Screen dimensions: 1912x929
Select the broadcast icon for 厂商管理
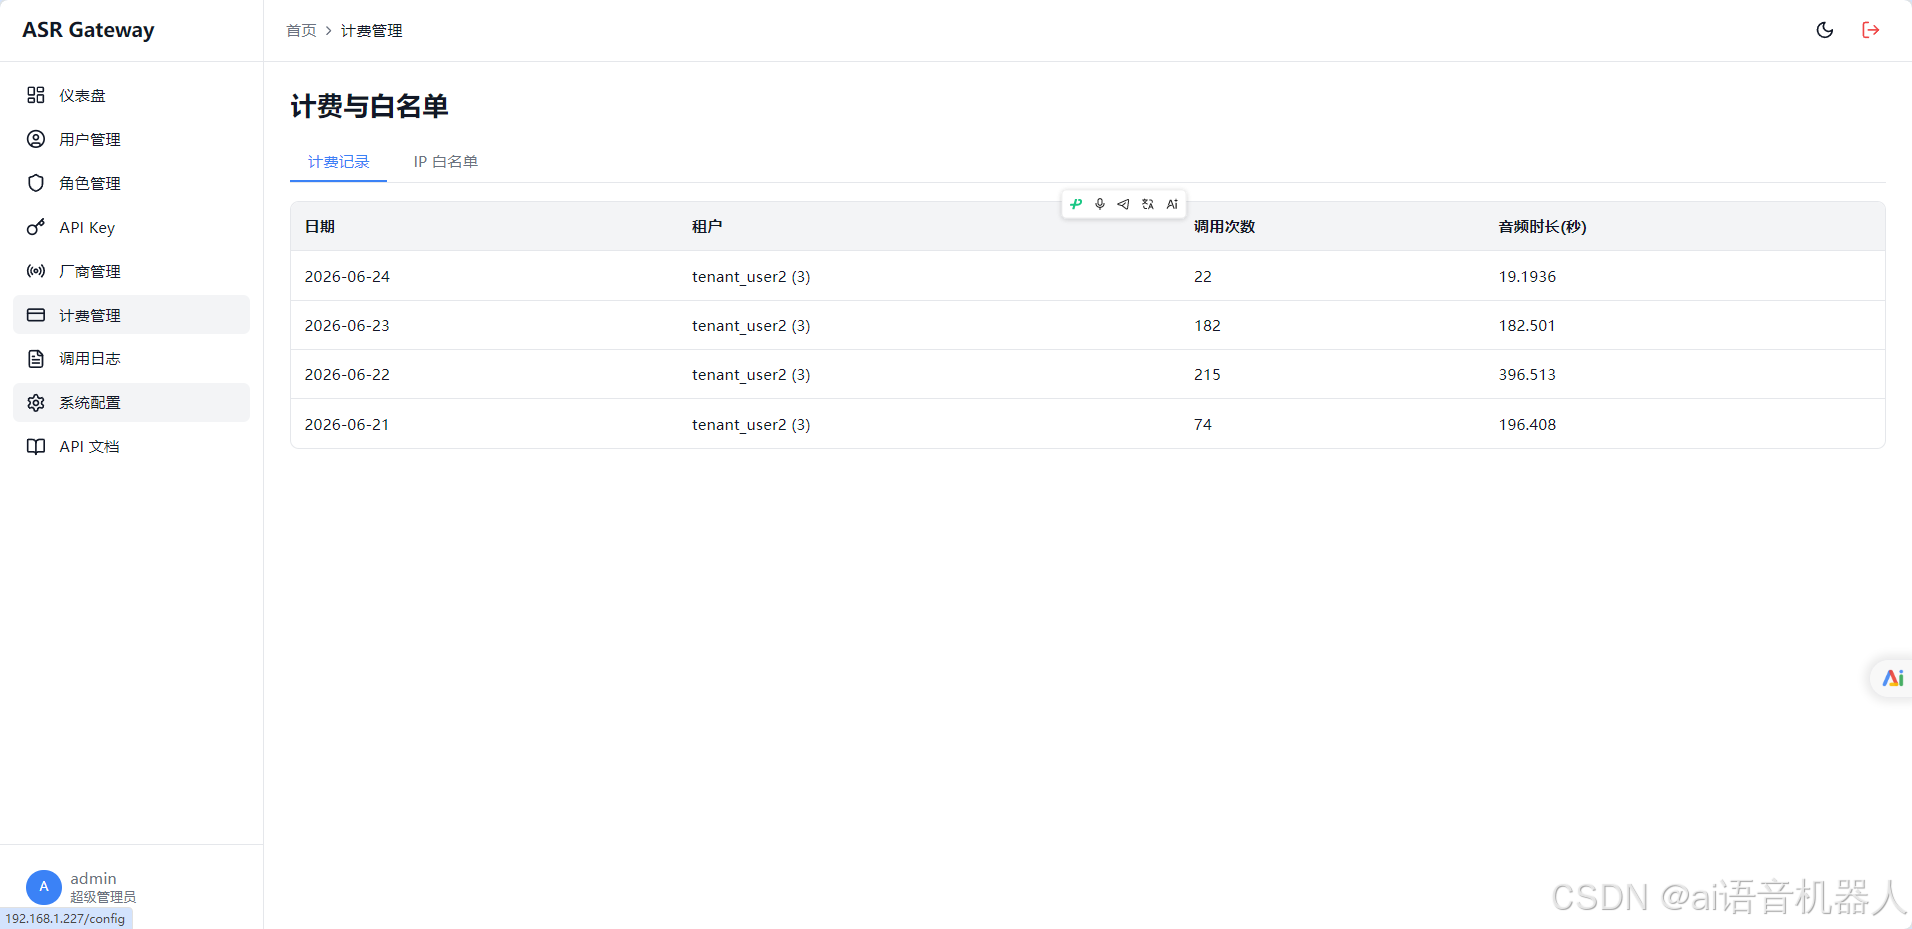pos(36,271)
